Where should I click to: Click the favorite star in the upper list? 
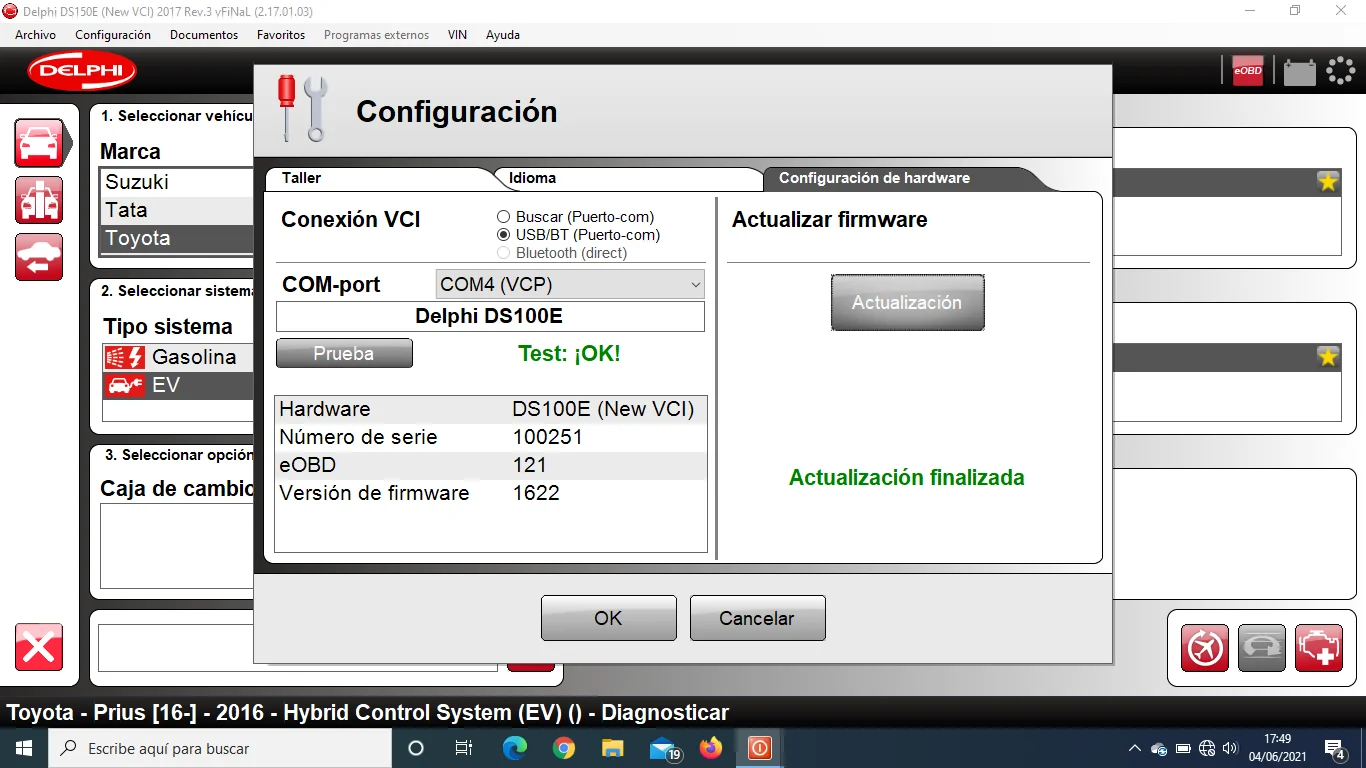pos(1328,182)
